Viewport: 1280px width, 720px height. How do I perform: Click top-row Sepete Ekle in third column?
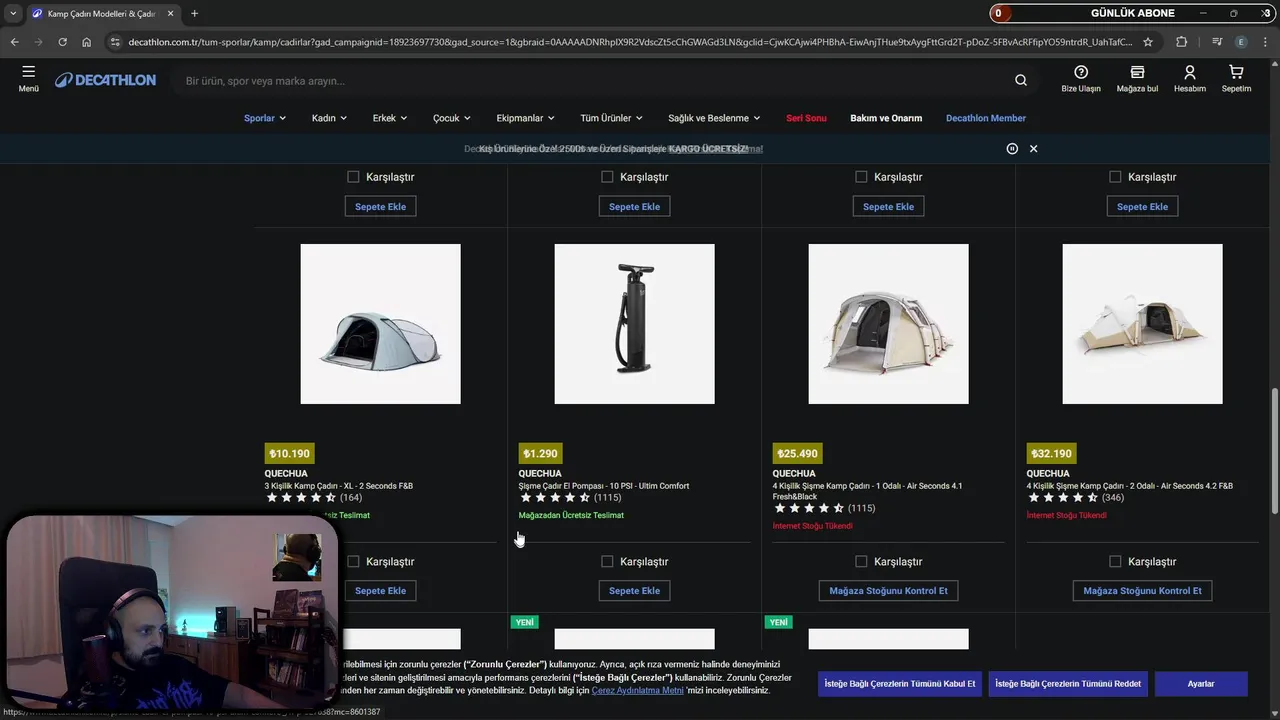click(889, 206)
